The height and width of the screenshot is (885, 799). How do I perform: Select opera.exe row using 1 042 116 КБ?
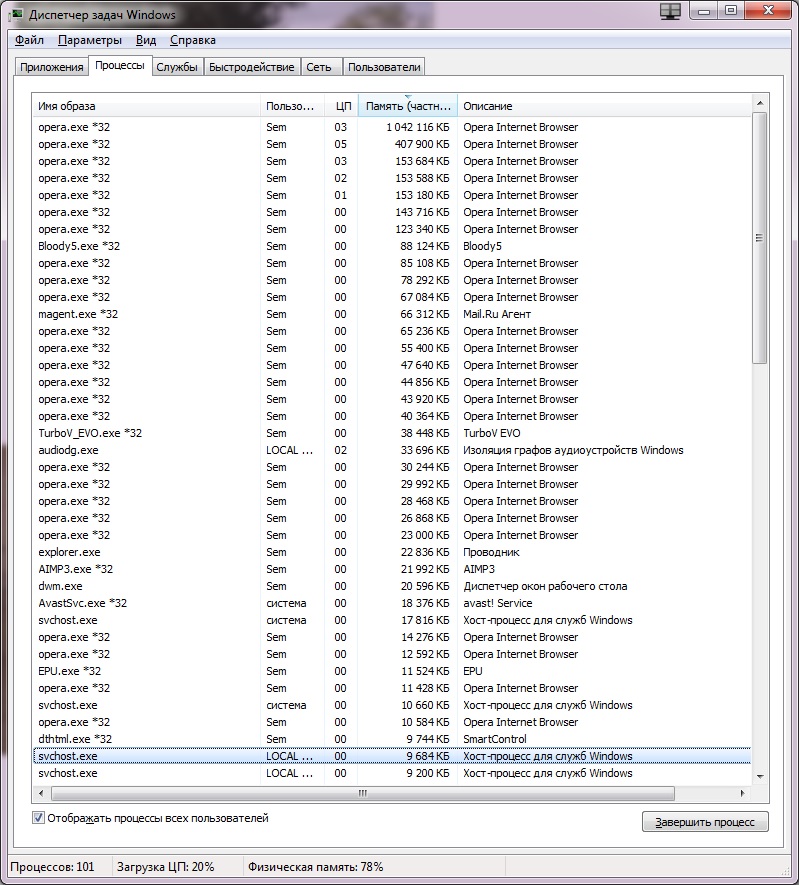(392, 127)
